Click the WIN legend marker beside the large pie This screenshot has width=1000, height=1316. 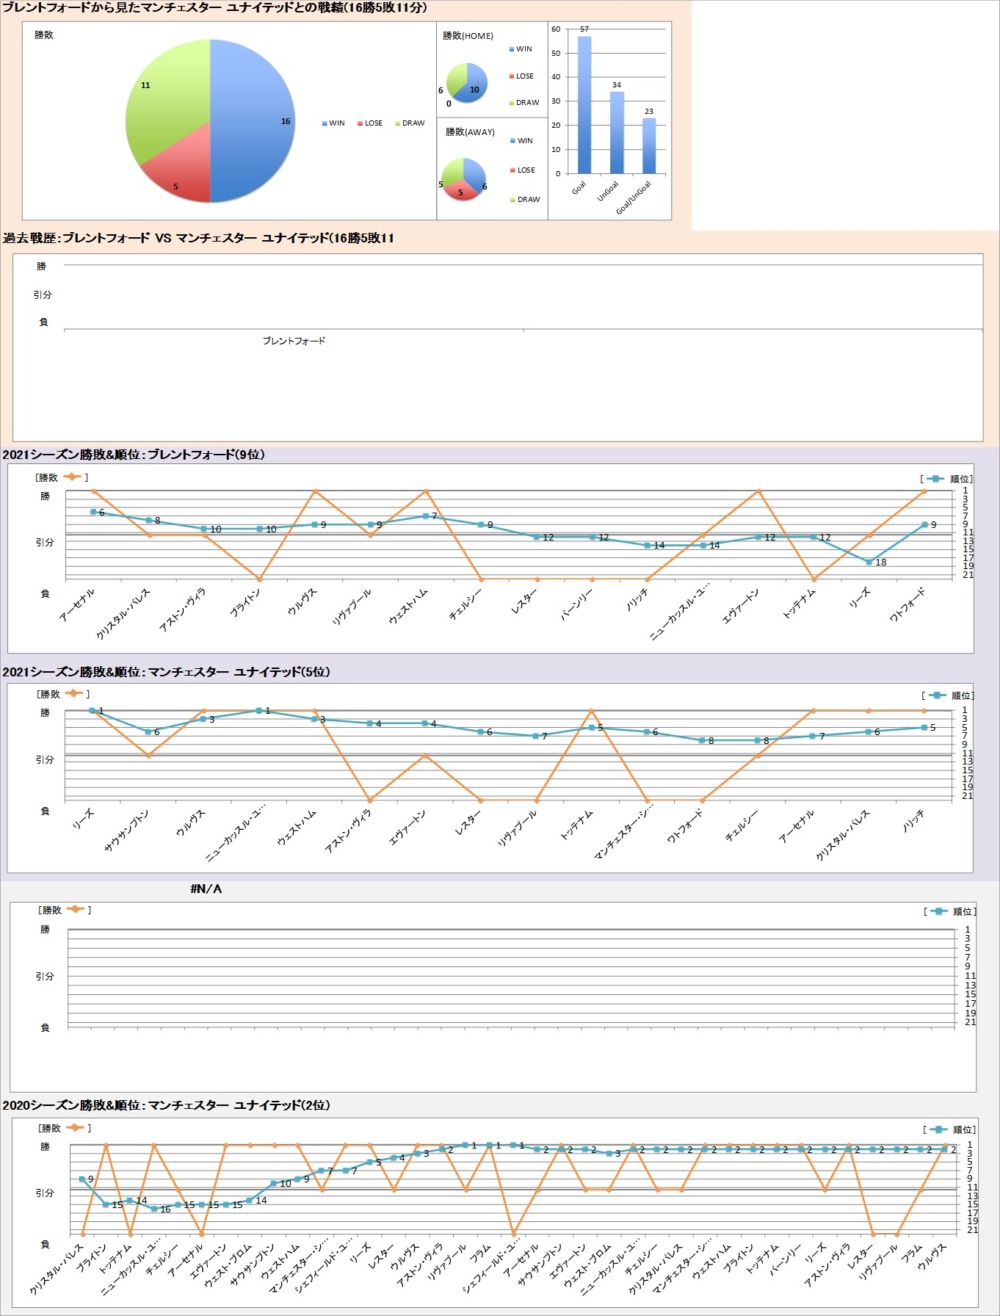click(x=325, y=124)
